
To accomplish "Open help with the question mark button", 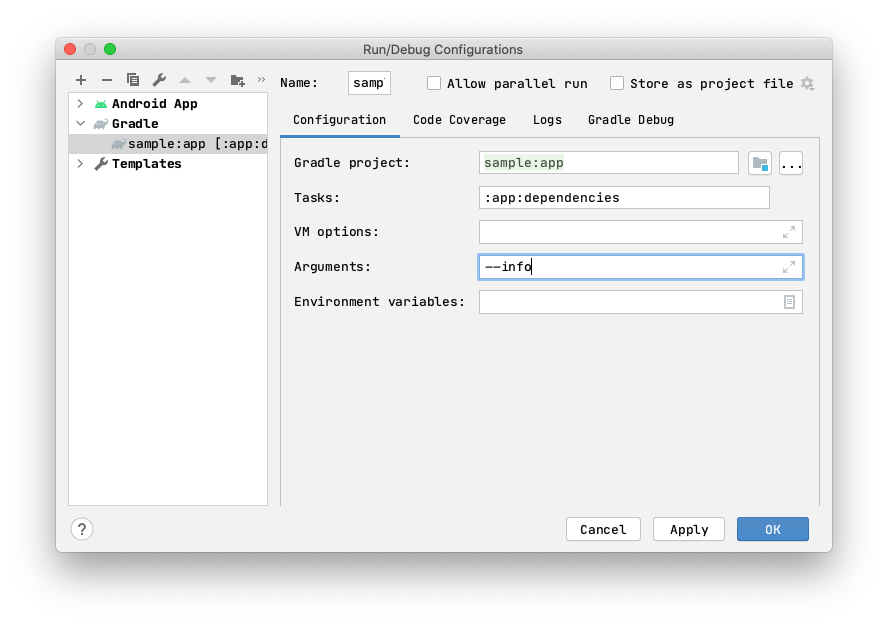I will tap(81, 529).
